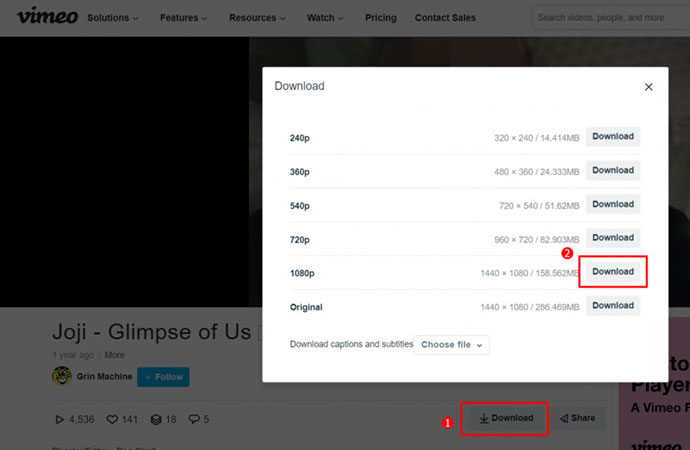Open the Choose file captions dropdown

click(451, 344)
